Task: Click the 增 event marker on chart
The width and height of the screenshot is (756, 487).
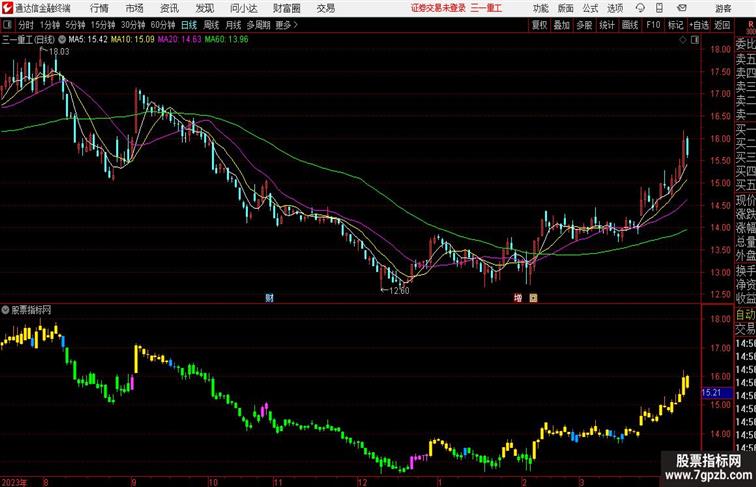Action: point(518,298)
